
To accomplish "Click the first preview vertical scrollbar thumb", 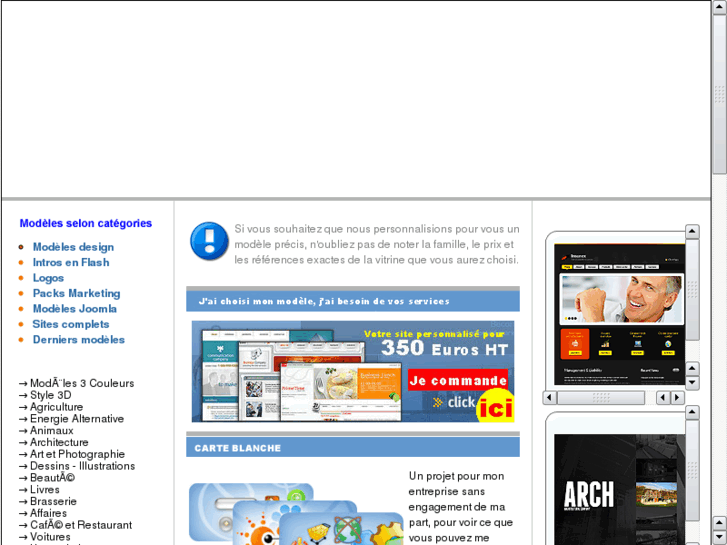I will point(692,290).
